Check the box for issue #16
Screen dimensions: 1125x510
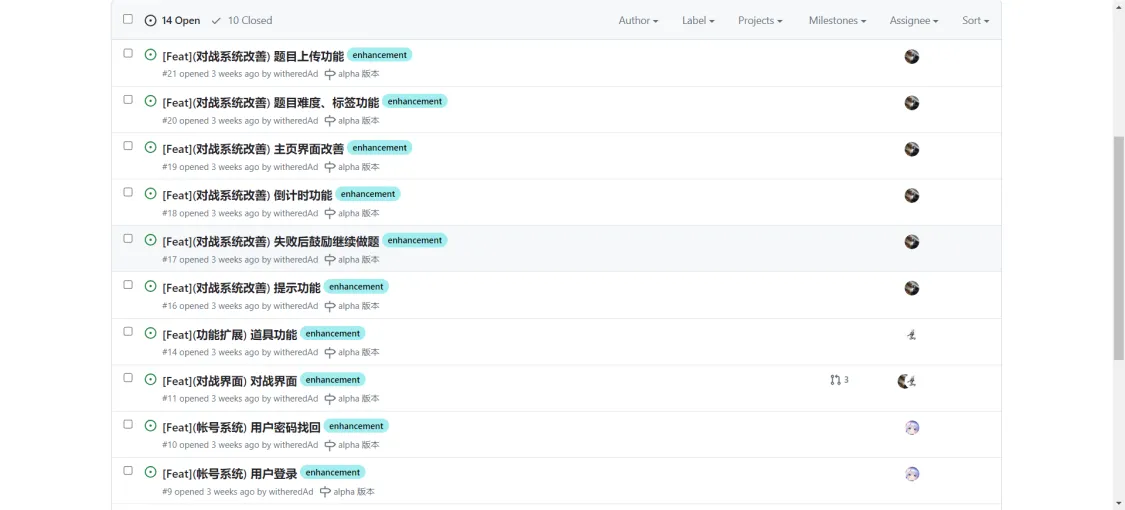(128, 285)
